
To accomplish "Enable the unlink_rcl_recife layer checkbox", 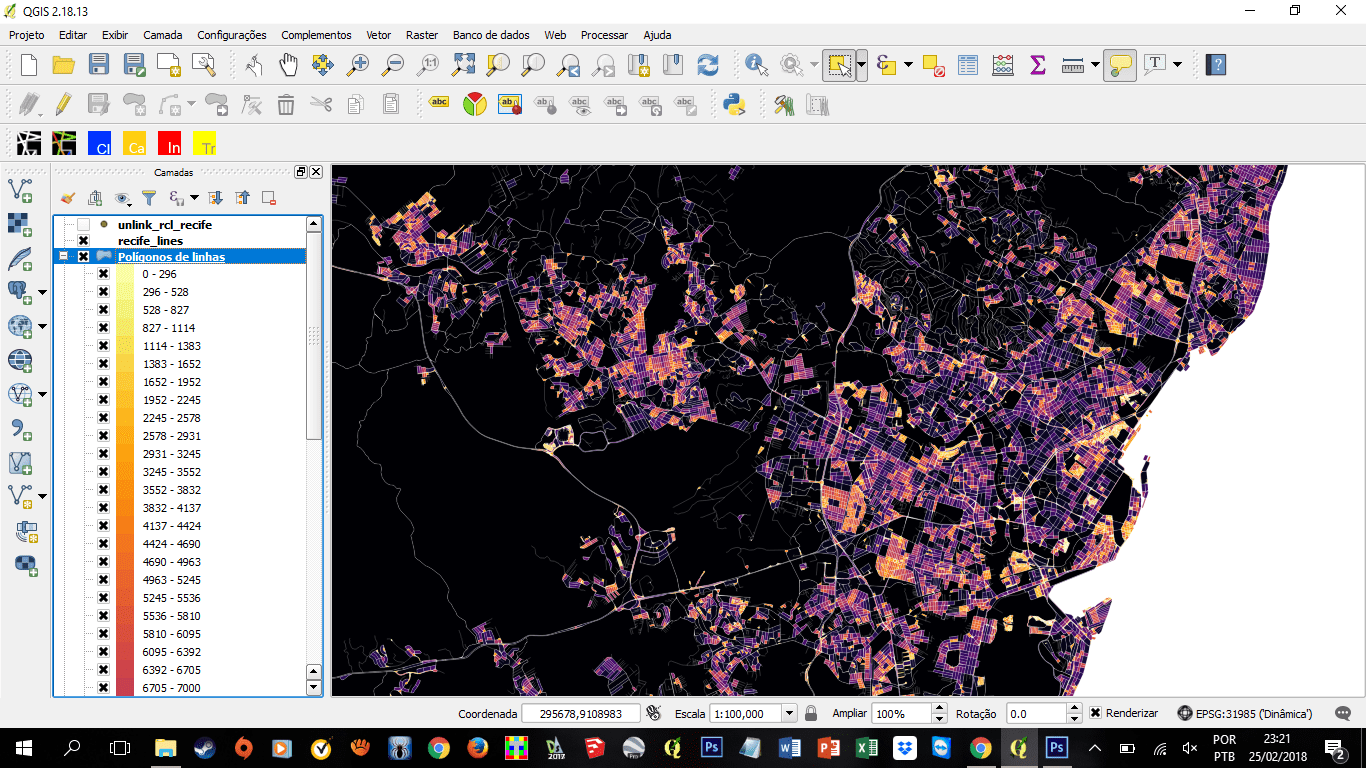I will (84, 225).
